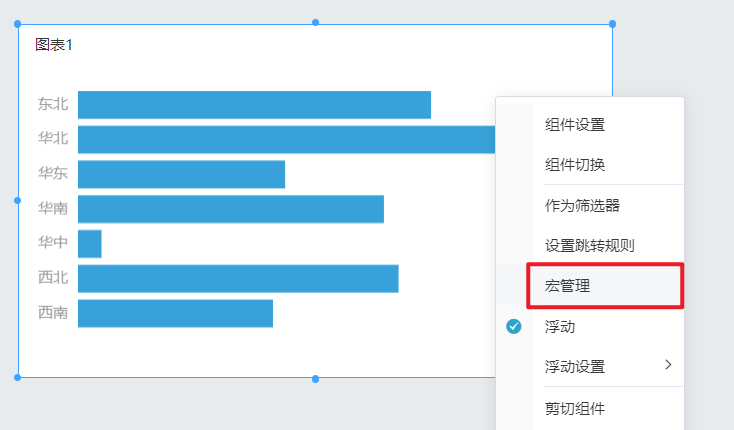Select the 华东 bar
The width and height of the screenshot is (734, 430).
pos(181,174)
